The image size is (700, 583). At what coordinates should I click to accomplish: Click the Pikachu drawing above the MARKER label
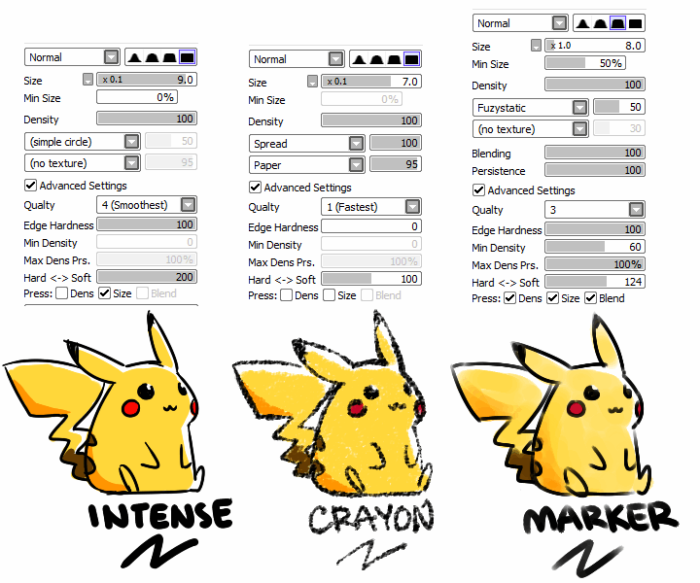(551, 406)
